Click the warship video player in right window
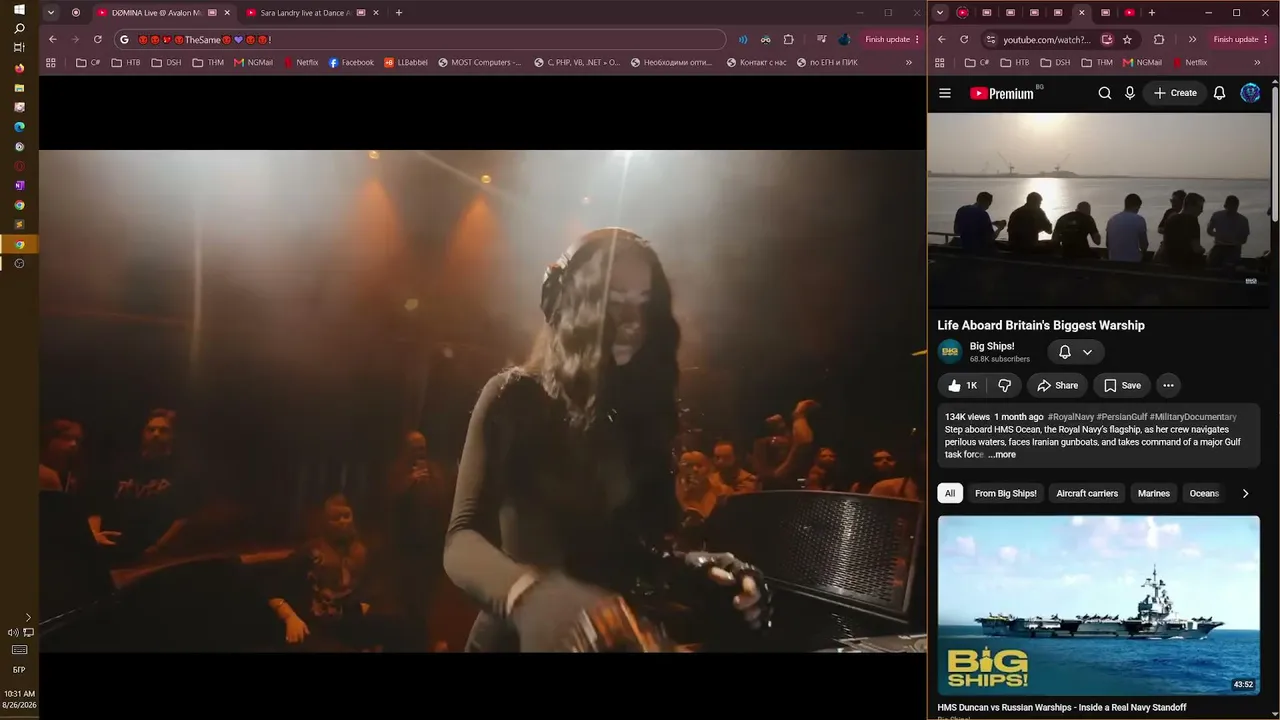1280x720 pixels. (x=1099, y=209)
